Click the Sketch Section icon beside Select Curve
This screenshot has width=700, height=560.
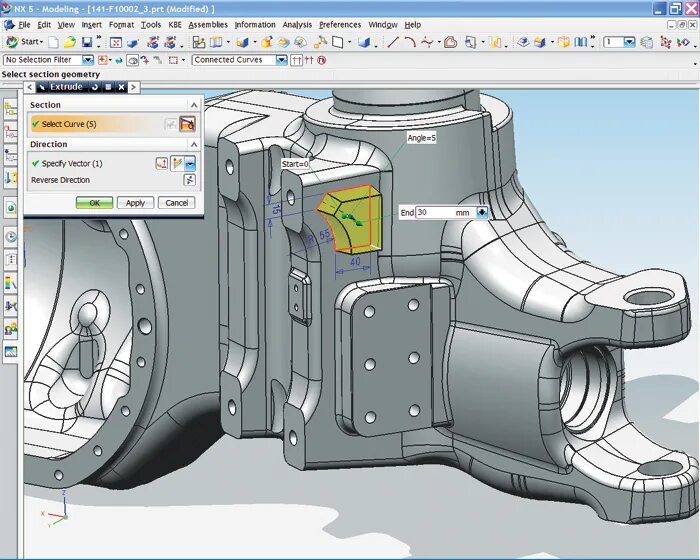tap(188, 124)
